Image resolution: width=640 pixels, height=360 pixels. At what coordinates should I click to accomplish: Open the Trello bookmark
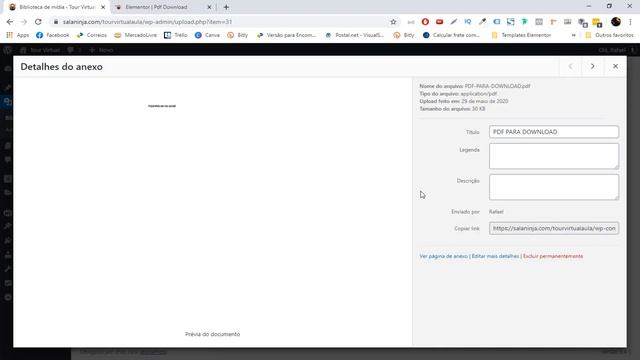coord(176,35)
